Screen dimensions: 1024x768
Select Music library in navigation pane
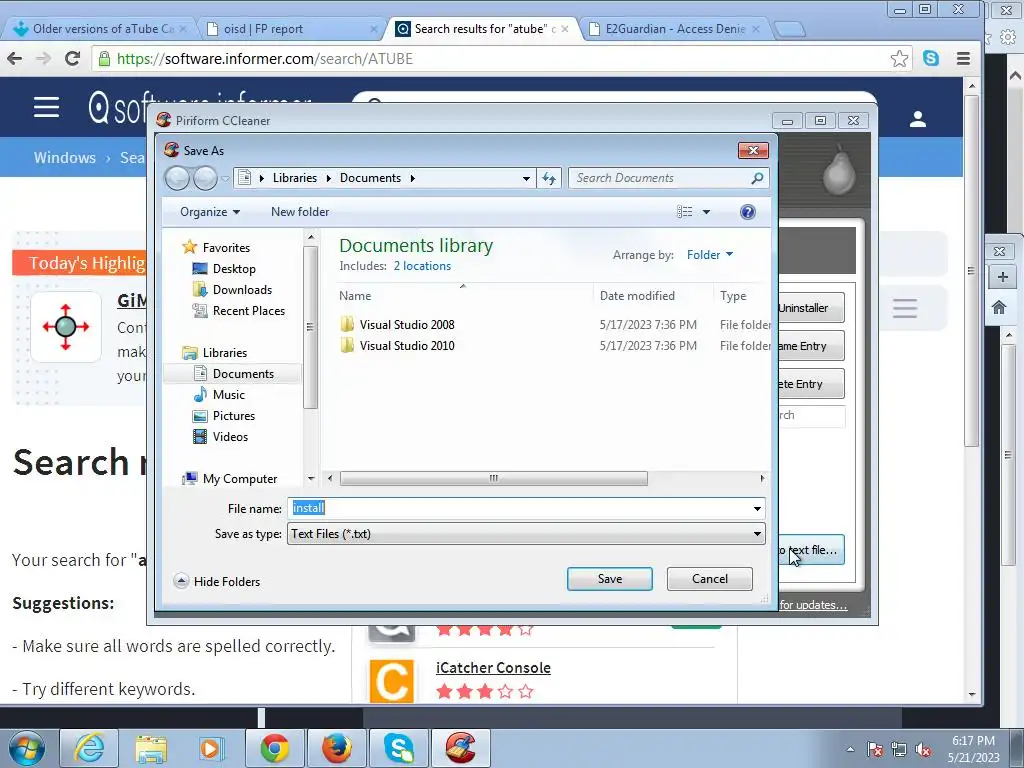[229, 394]
